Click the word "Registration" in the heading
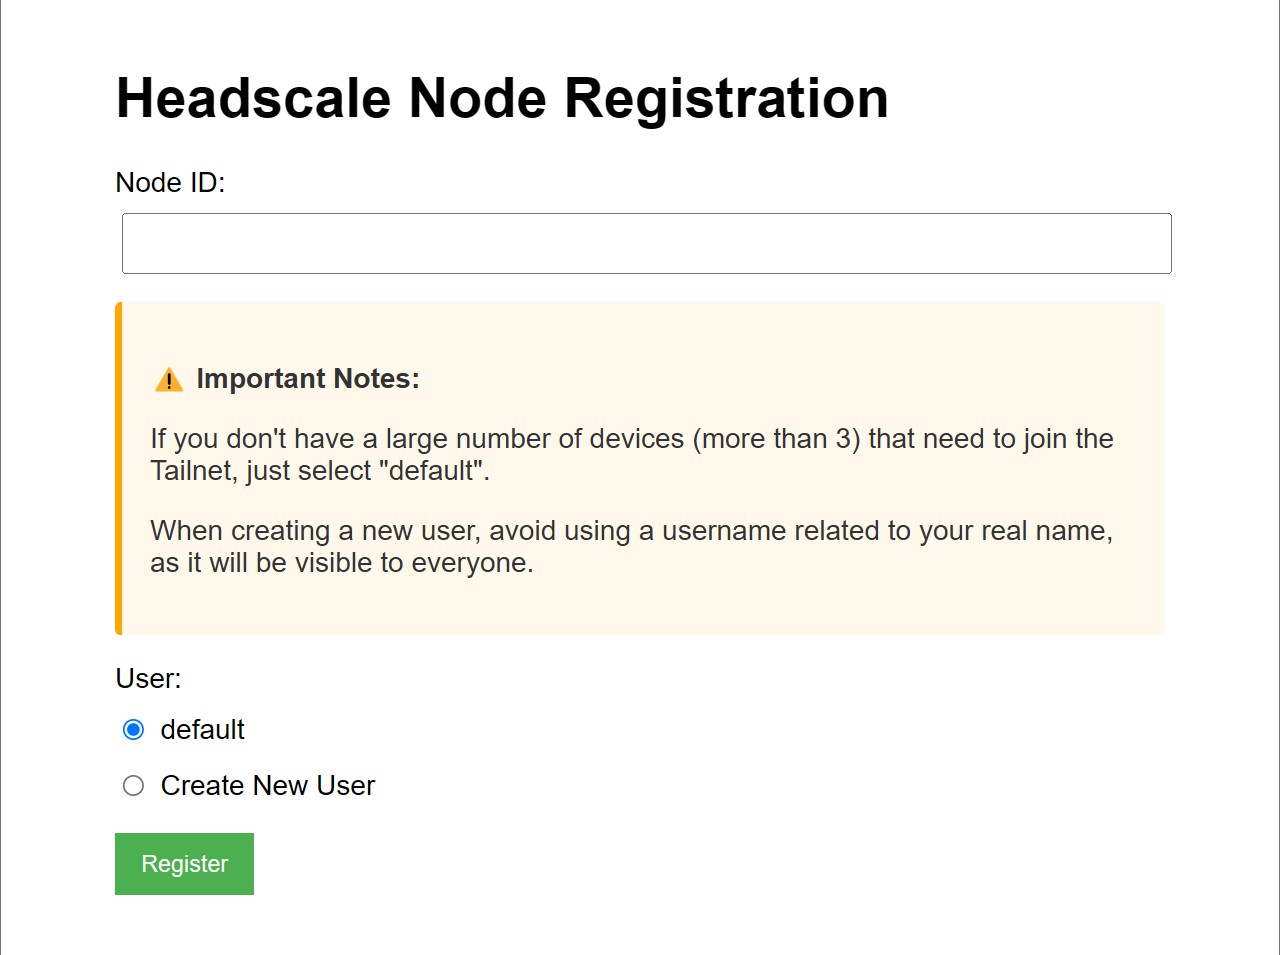The width and height of the screenshot is (1280, 955). click(x=726, y=98)
